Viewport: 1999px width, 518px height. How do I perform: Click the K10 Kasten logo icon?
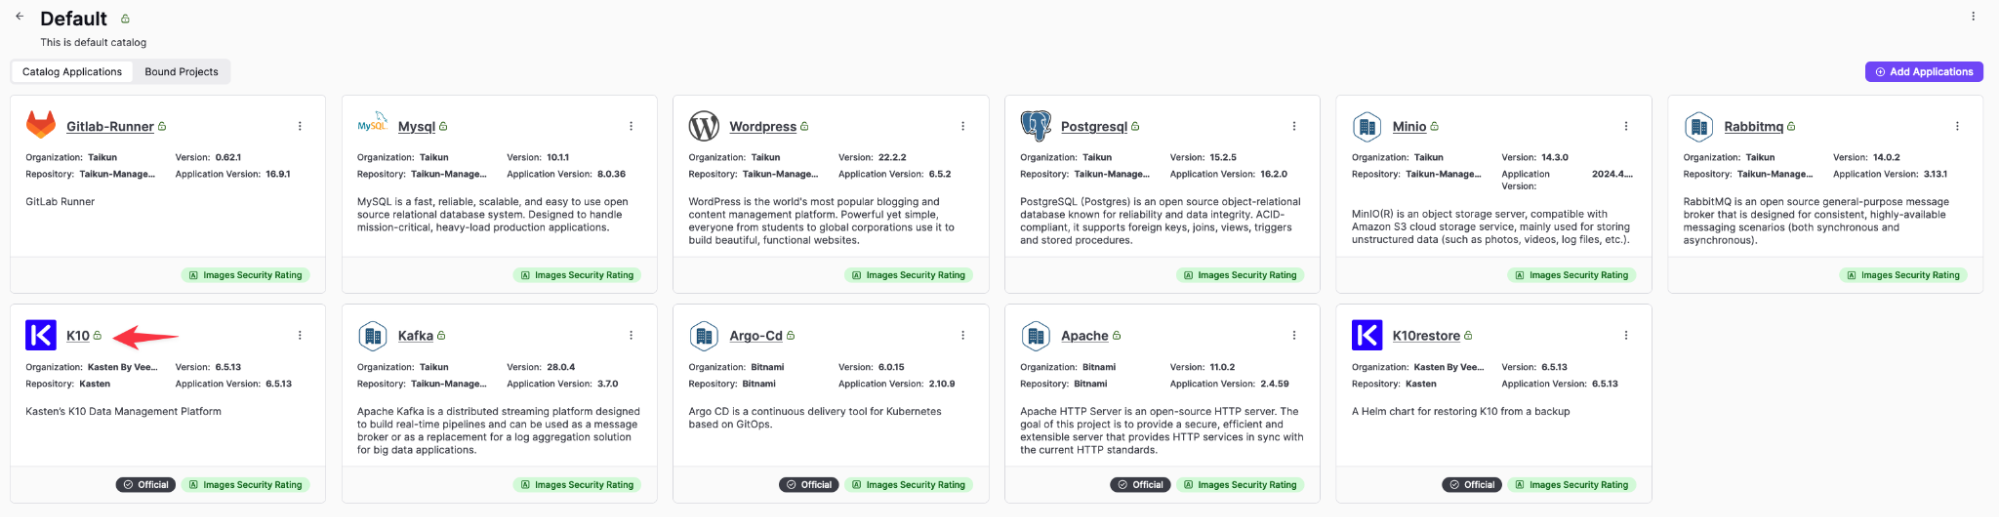(41, 335)
